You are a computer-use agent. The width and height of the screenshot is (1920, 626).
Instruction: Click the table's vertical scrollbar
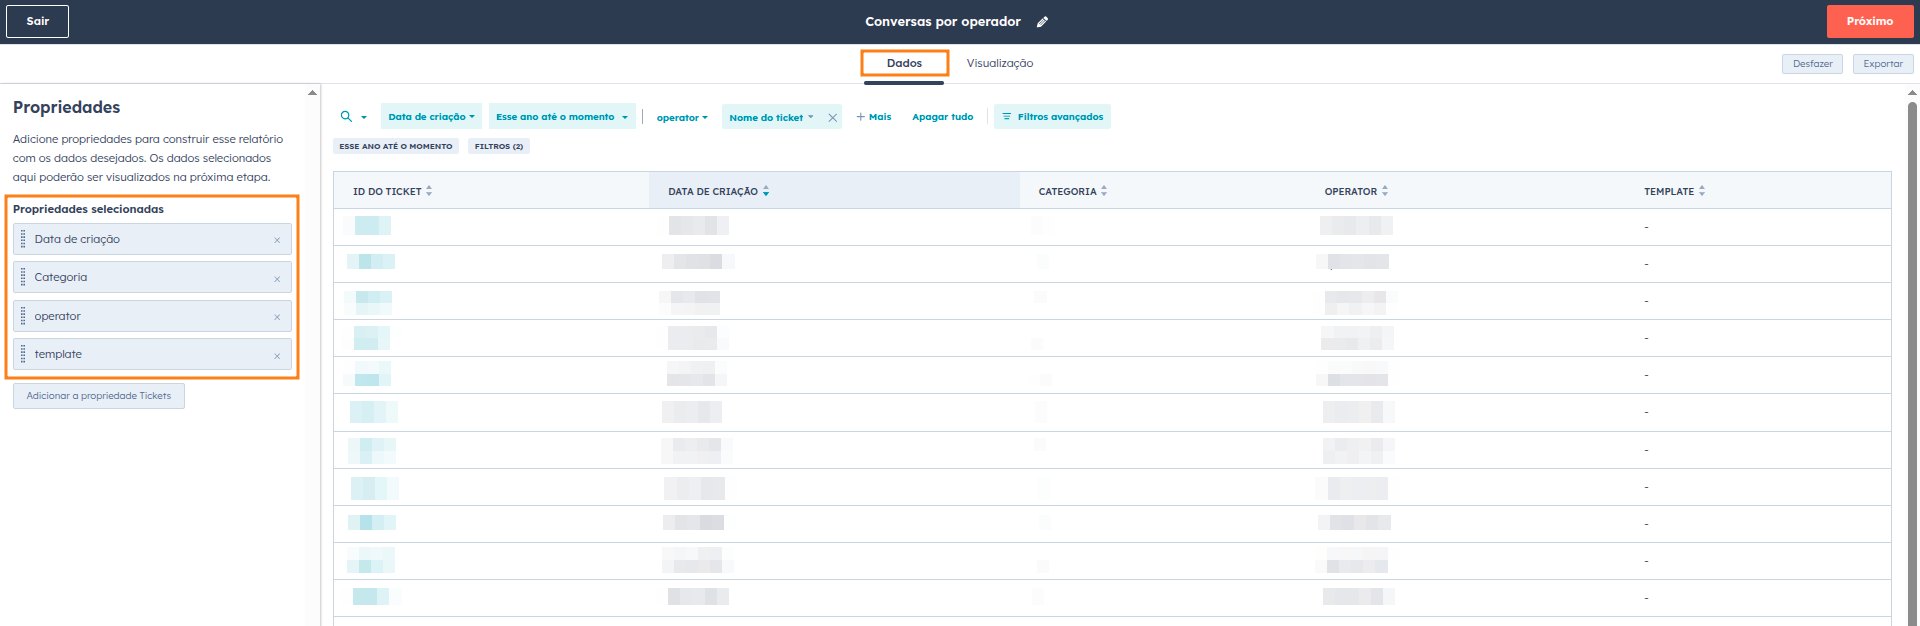(1912, 350)
